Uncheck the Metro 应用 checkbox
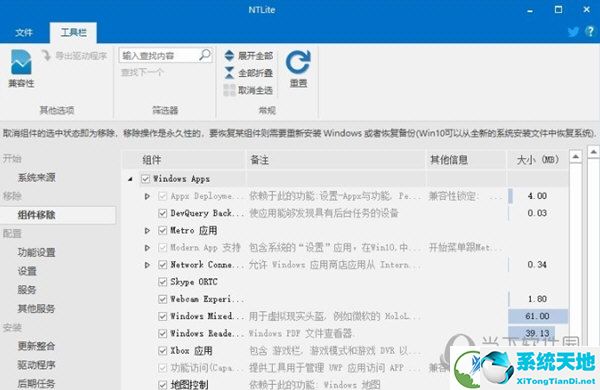 pos(163,230)
